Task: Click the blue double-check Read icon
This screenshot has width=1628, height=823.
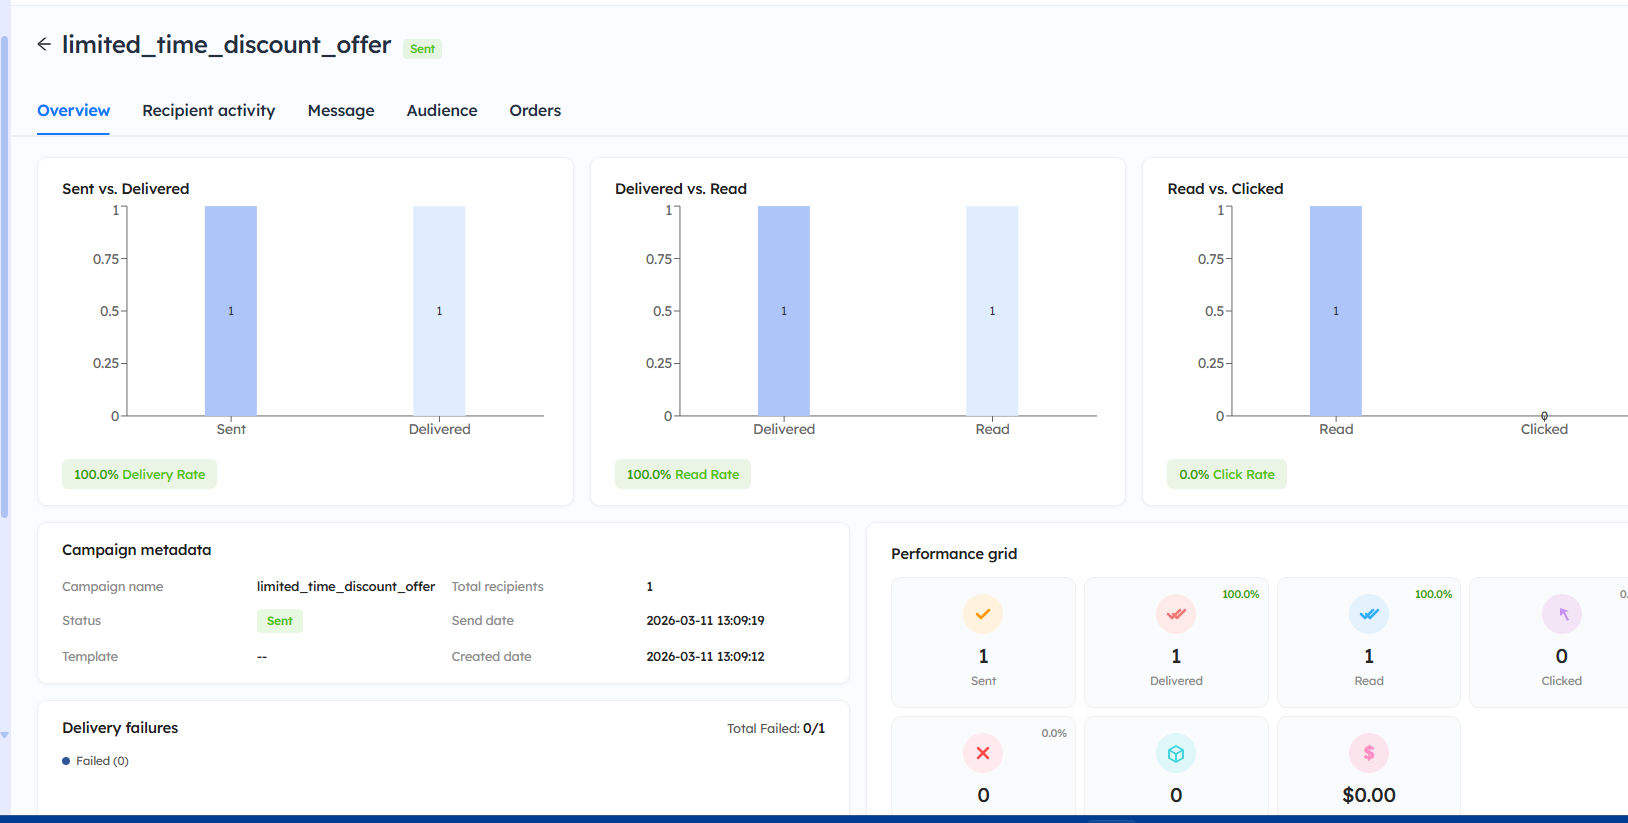Action: tap(1369, 614)
